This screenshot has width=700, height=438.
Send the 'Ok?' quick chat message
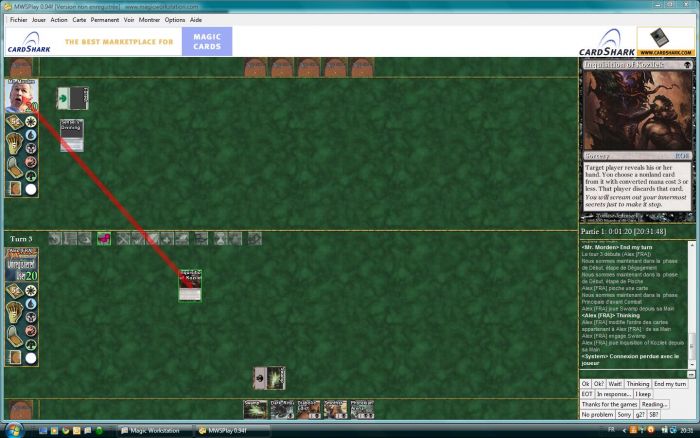coord(599,384)
